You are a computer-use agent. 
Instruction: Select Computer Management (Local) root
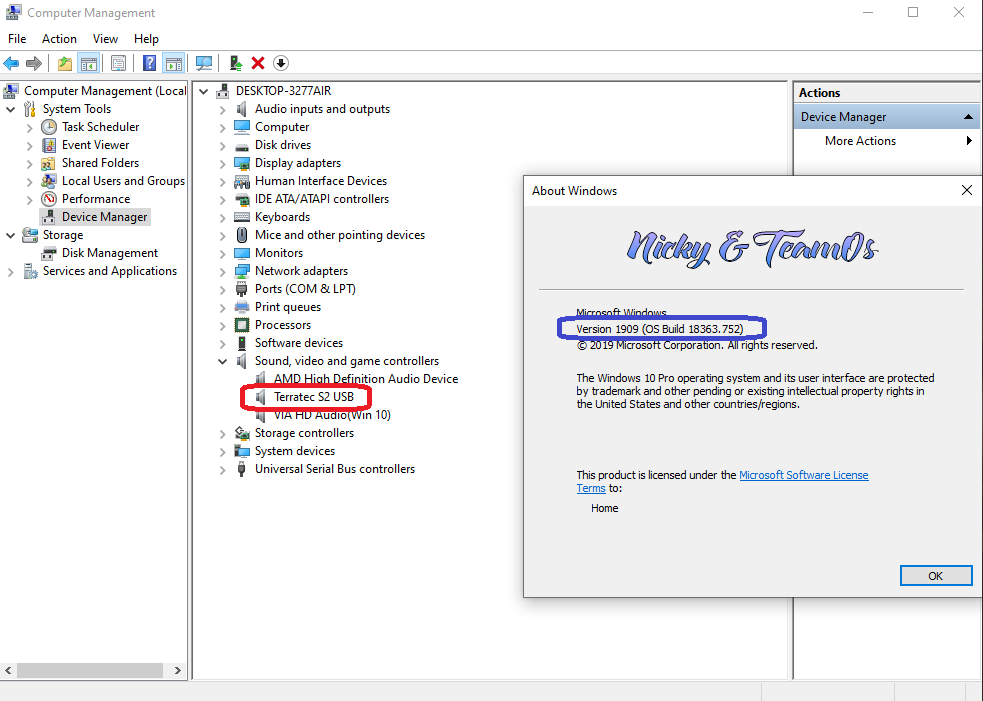105,91
